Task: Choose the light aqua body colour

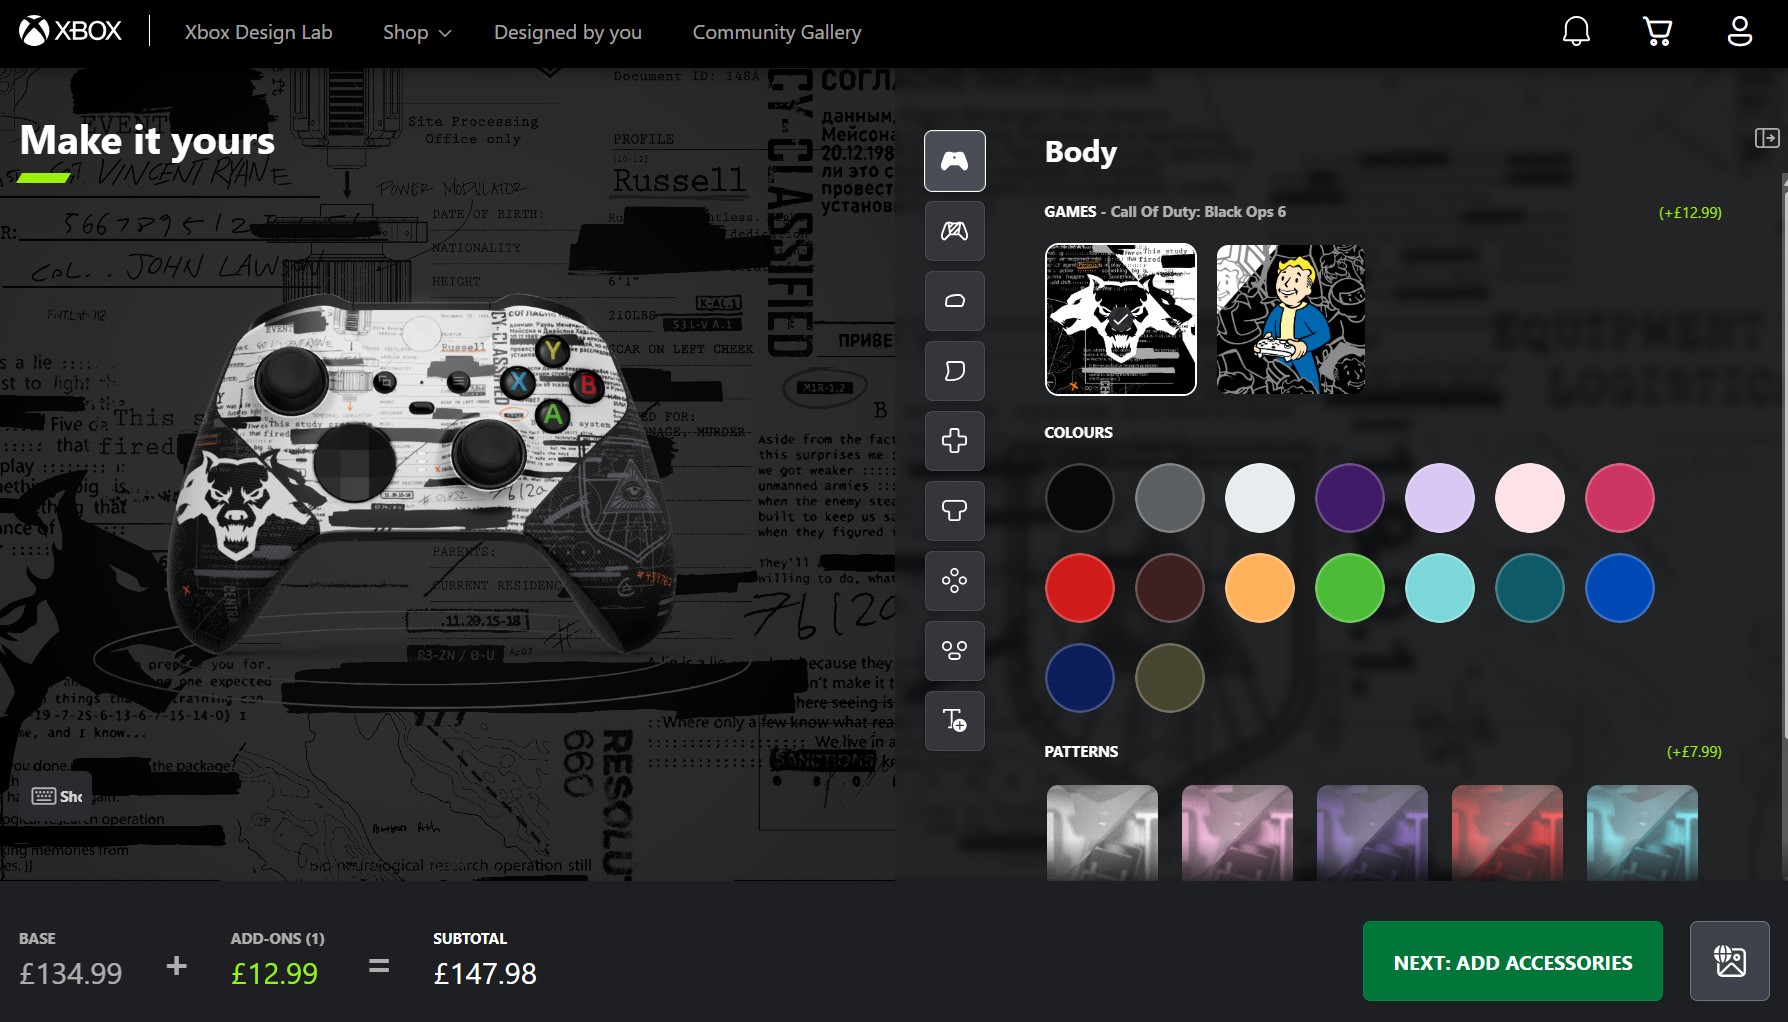Action: point(1440,588)
